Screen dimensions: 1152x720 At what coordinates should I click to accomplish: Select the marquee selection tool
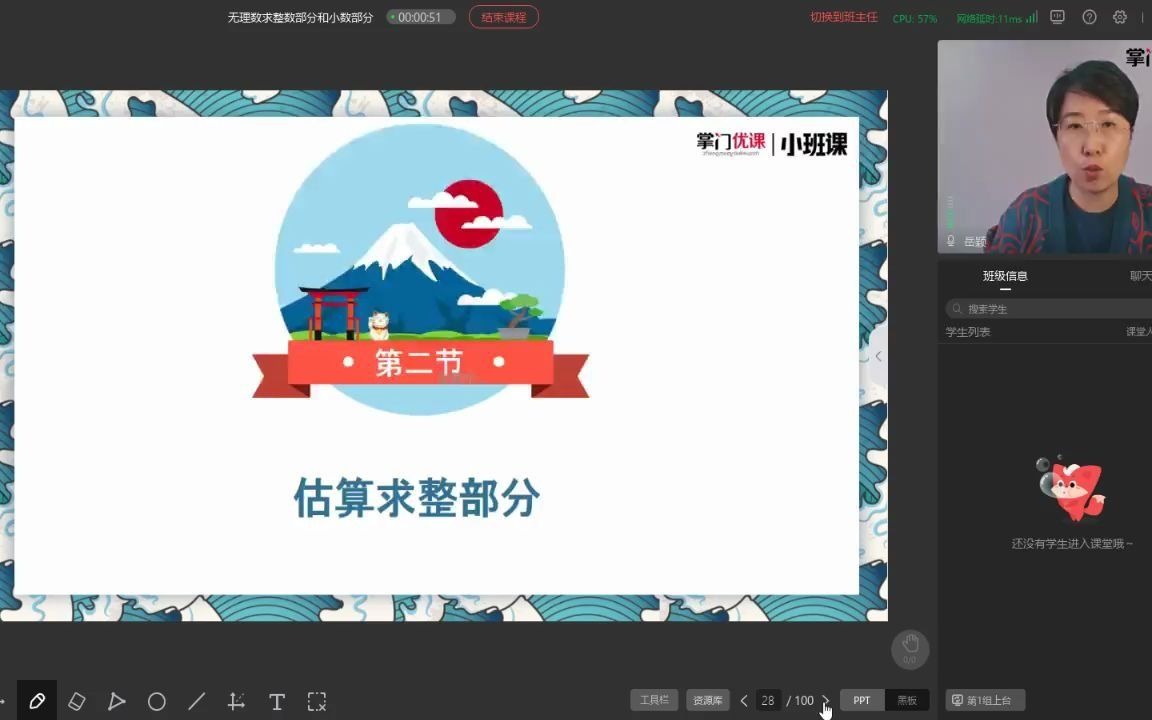[316, 701]
